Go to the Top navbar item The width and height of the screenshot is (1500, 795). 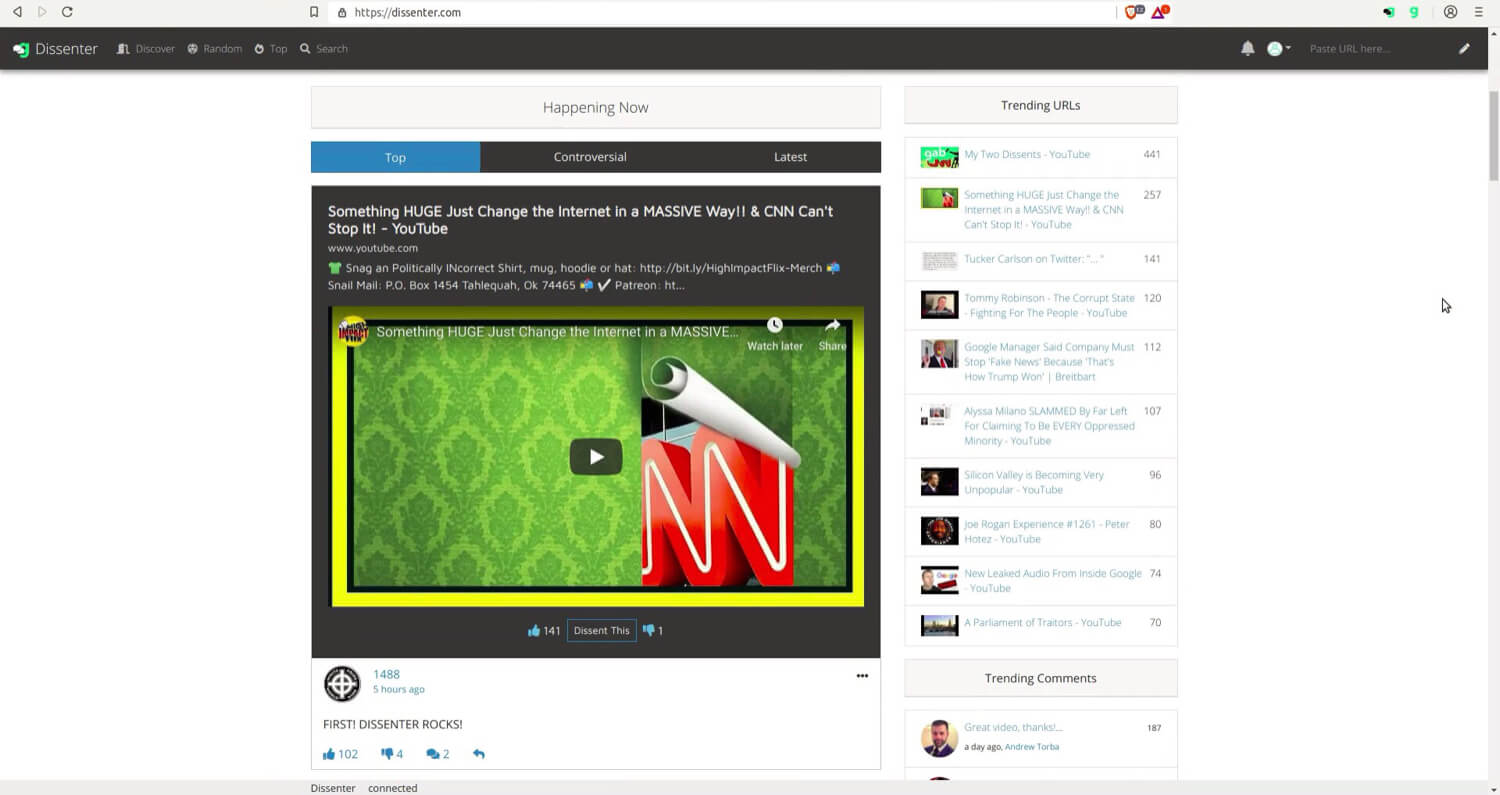pos(270,48)
